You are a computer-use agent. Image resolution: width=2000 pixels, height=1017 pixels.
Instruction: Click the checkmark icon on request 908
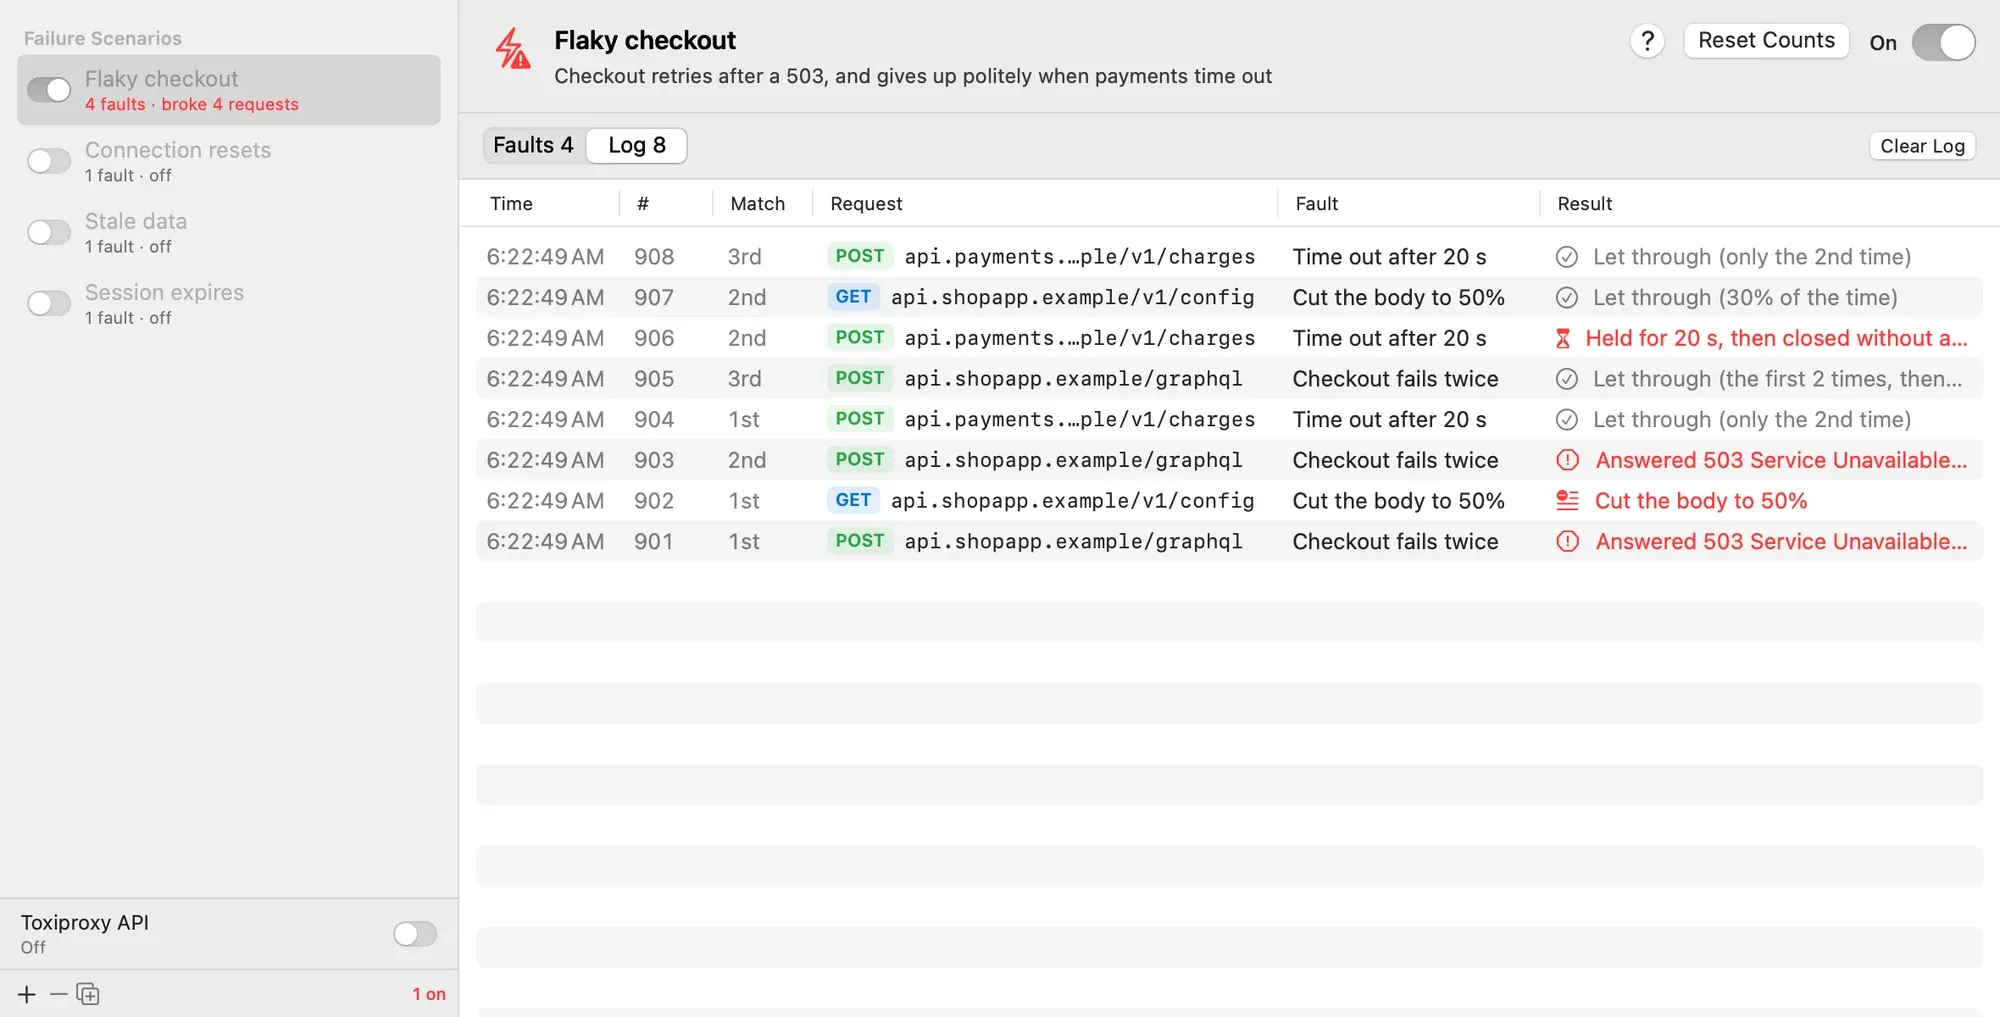pos(1567,257)
